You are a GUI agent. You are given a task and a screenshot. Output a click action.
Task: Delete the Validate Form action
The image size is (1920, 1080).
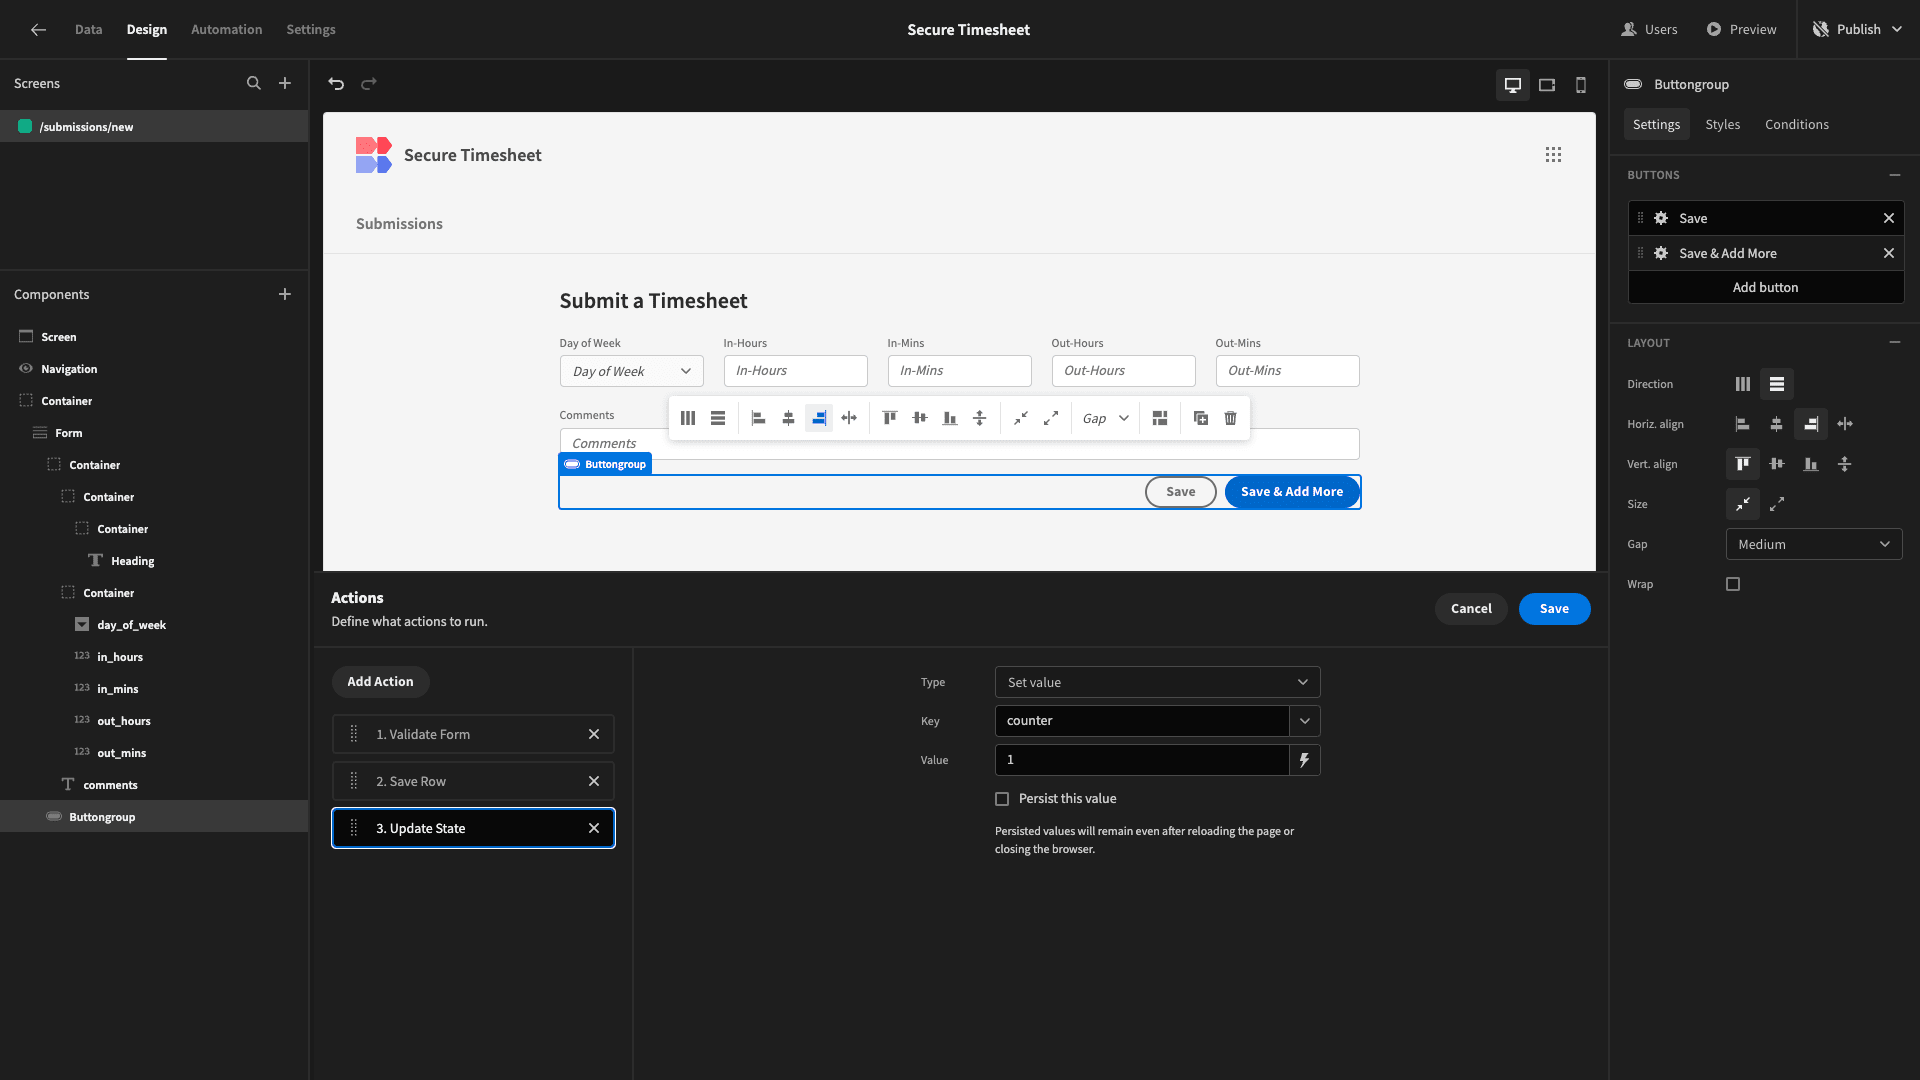[594, 734]
